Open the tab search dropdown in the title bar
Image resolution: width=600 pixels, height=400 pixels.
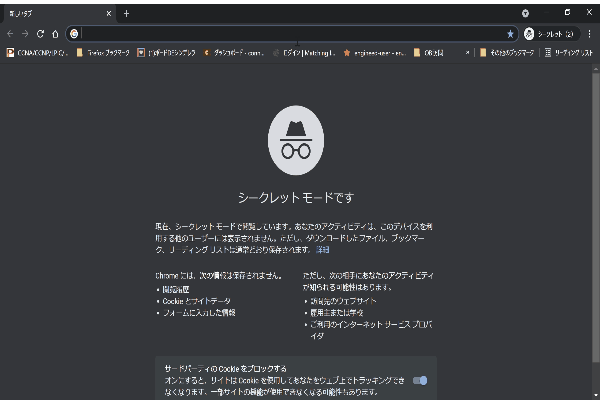[525, 13]
